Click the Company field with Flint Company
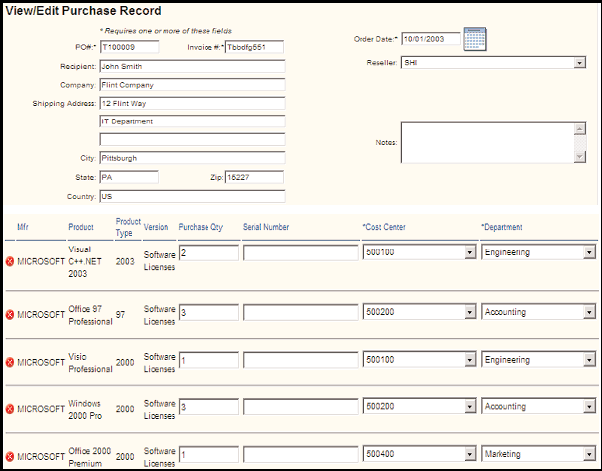Viewport: 602px width, 471px height. pos(192,85)
